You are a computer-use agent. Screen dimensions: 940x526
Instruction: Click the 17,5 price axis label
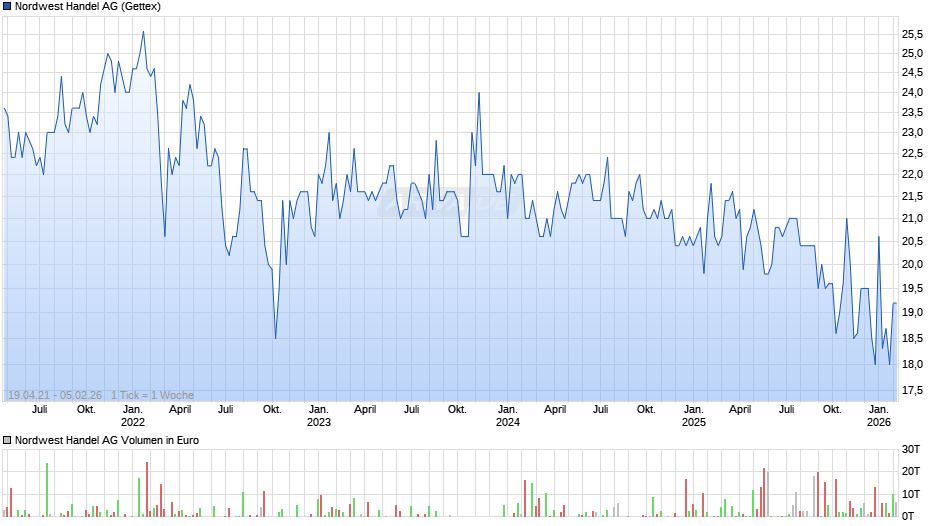(x=912, y=390)
